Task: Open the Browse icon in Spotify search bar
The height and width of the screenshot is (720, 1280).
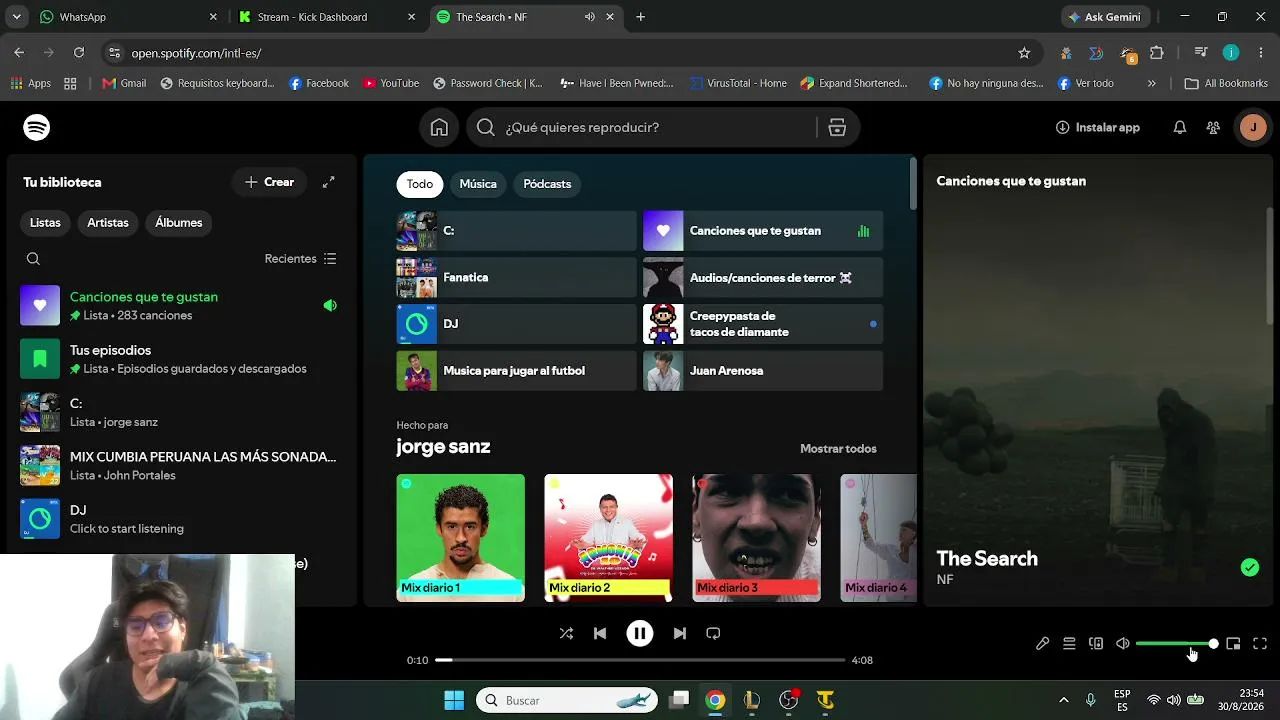Action: point(837,127)
